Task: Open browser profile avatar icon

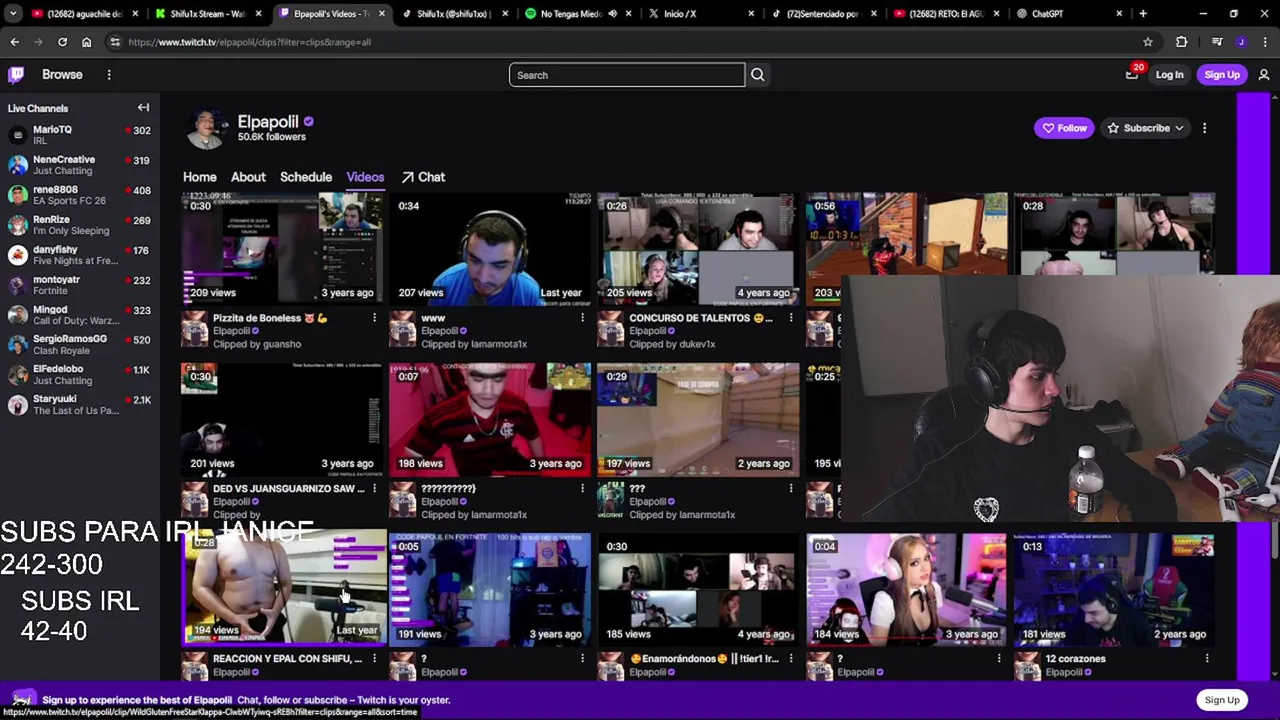Action: click(x=1241, y=42)
